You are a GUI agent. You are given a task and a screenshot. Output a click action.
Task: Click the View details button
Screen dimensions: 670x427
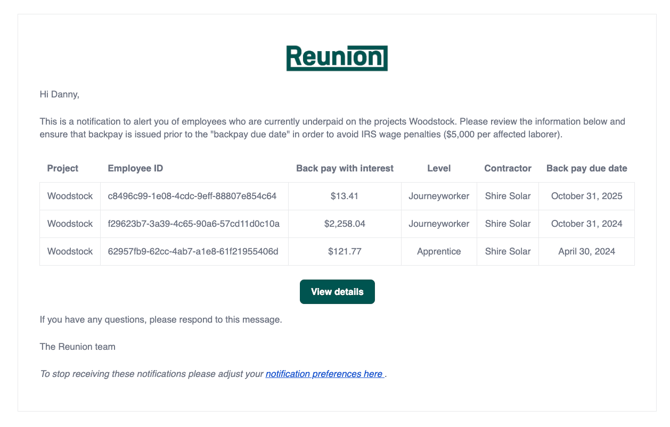point(337,292)
